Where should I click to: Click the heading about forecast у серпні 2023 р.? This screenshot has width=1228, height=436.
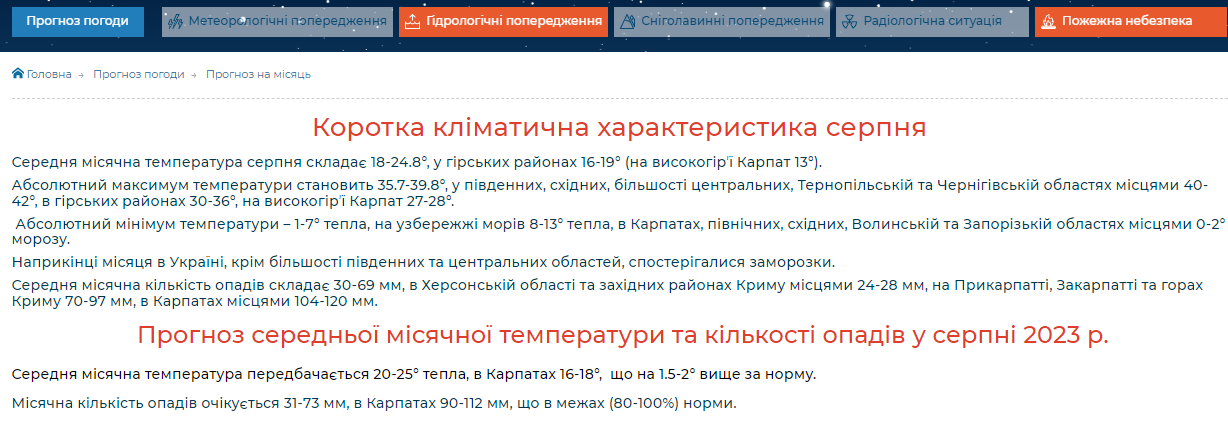pyautogui.click(x=622, y=335)
